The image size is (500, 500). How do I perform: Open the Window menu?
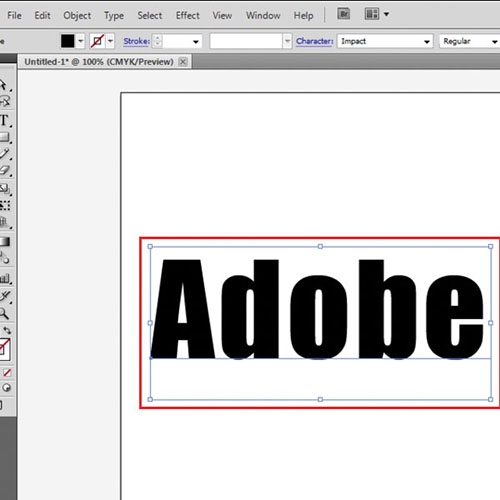[x=263, y=15]
